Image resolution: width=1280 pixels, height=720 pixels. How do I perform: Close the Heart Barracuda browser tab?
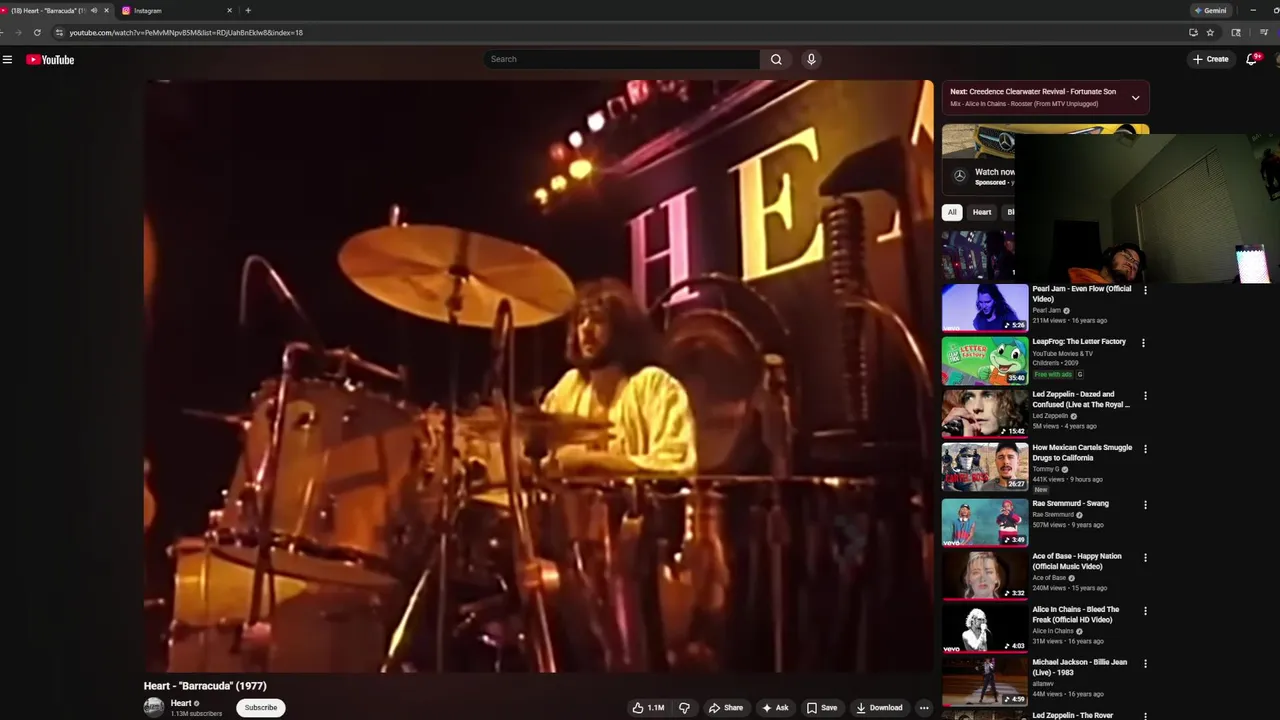106,10
